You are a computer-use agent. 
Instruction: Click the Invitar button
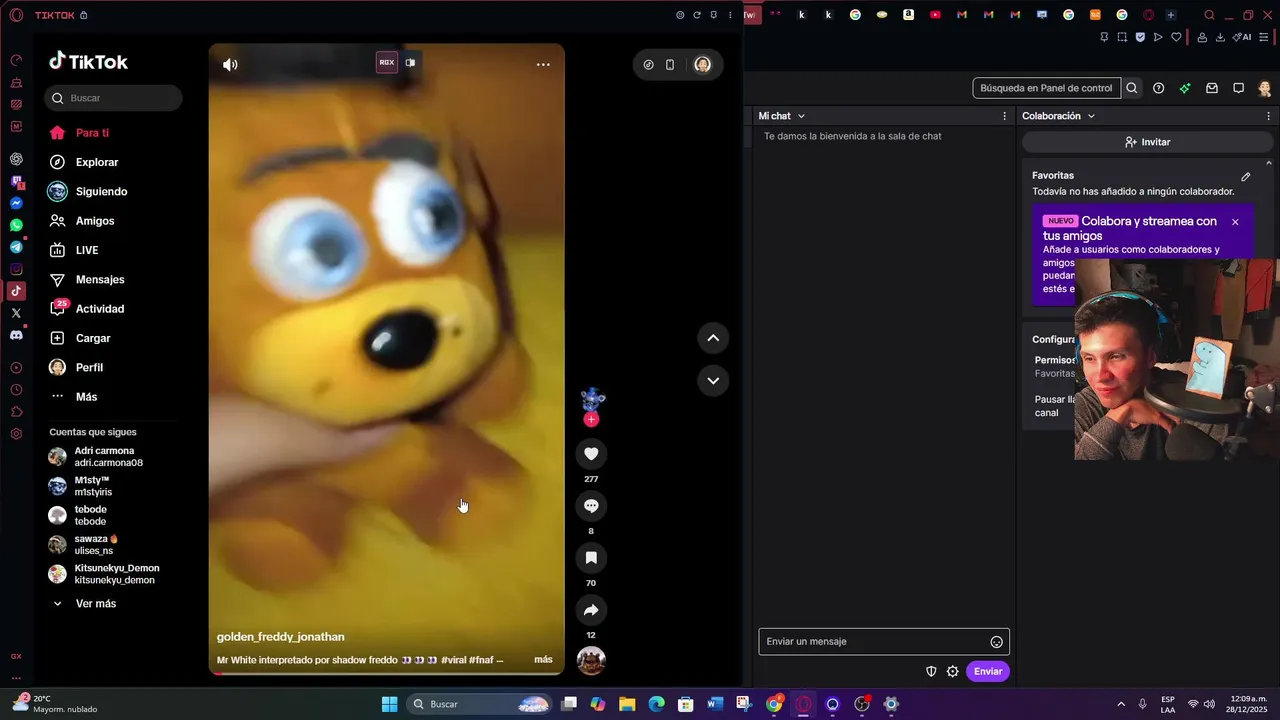[x=1147, y=142]
